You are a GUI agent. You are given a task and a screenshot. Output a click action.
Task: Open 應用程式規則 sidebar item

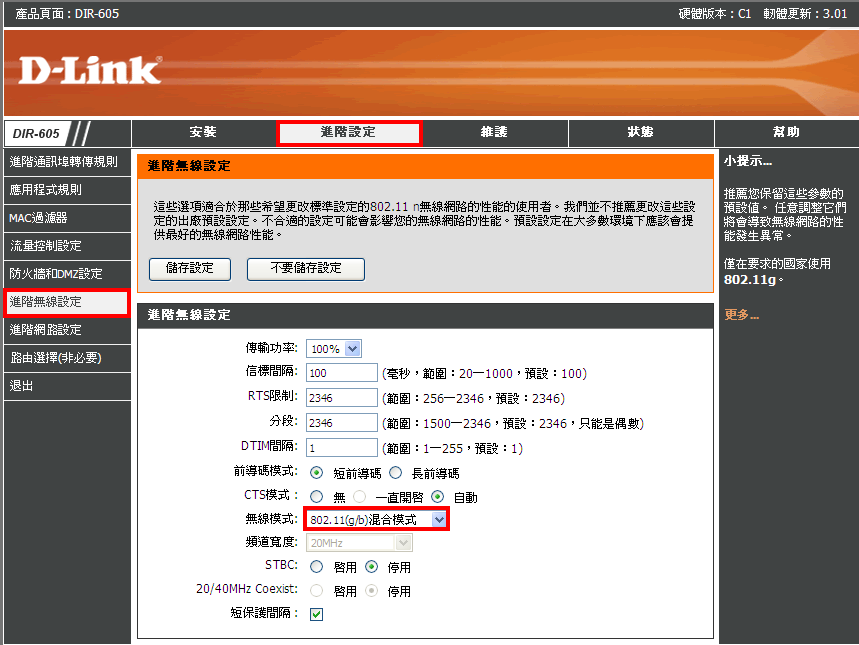point(67,190)
